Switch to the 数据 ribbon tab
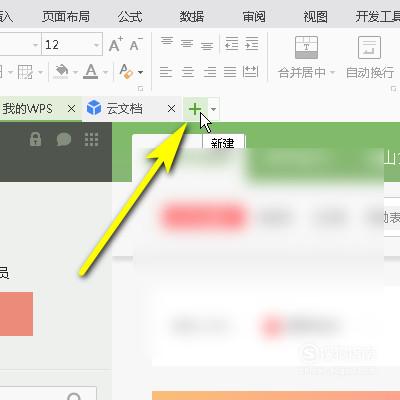This screenshot has height=400, width=400. tap(192, 16)
